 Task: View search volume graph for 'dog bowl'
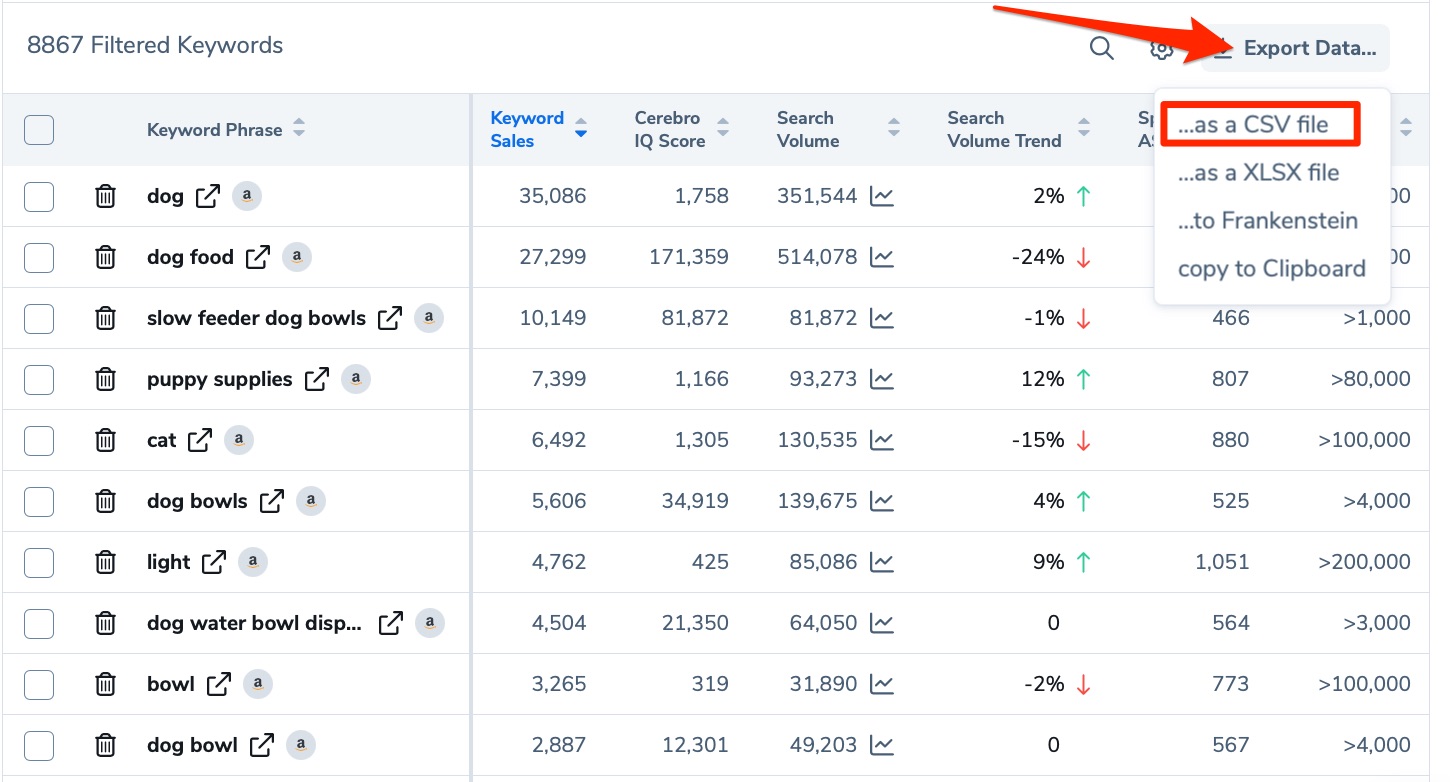click(x=881, y=745)
